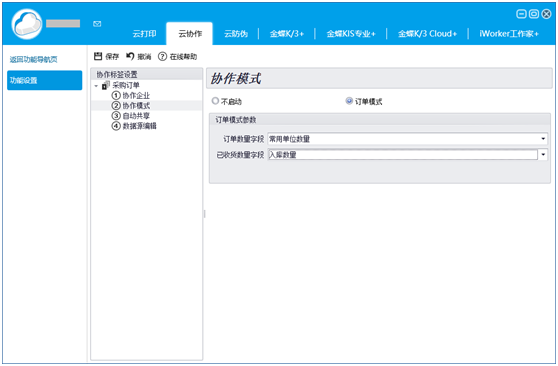
Task: Minimize the window
Action: pos(521,14)
